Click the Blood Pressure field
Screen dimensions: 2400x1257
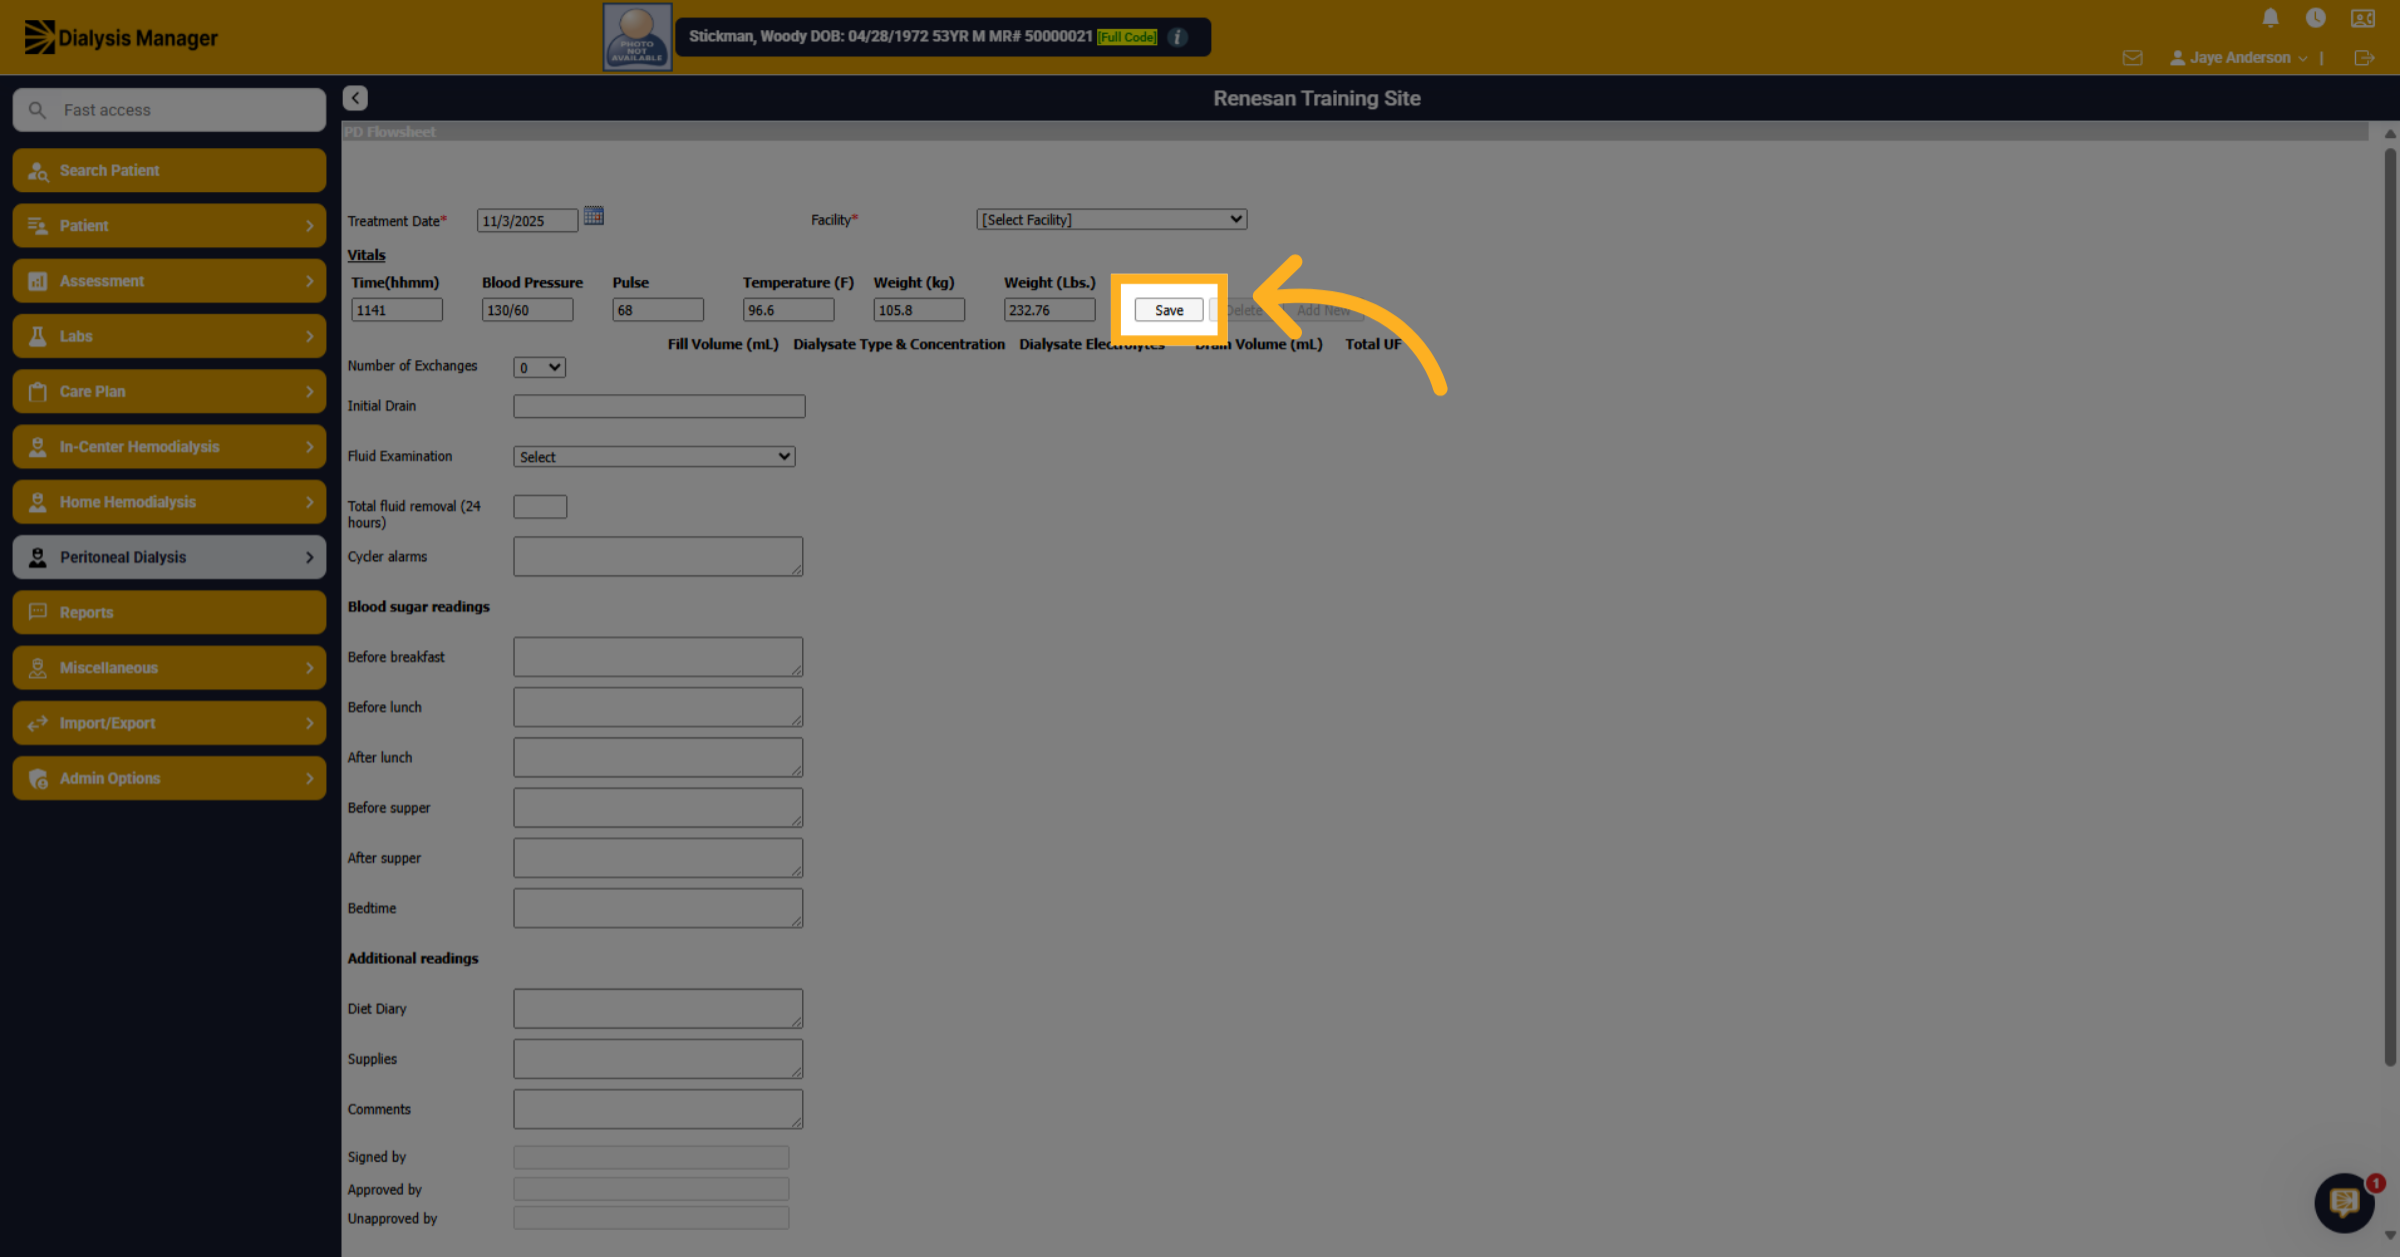527,310
